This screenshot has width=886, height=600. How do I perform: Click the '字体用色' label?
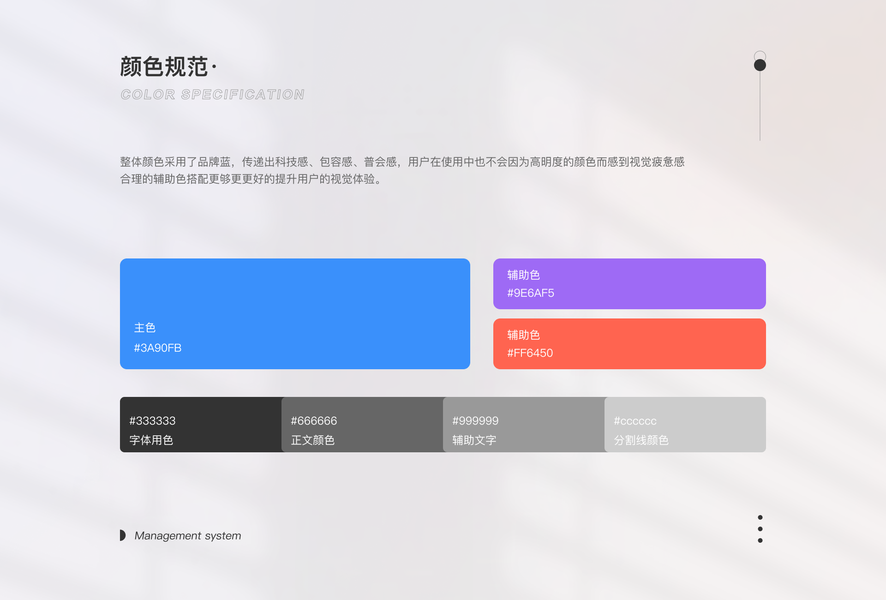coord(151,440)
